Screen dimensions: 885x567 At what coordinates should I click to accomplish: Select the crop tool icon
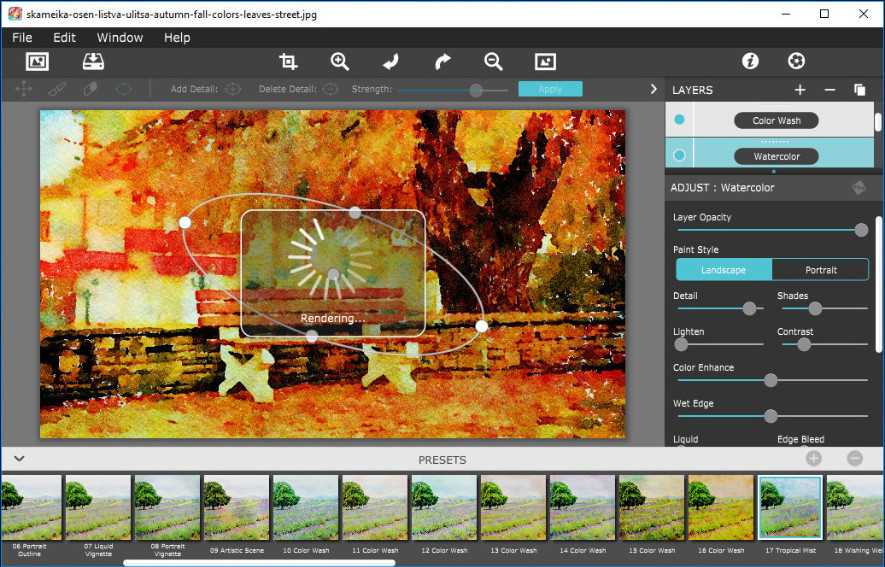tap(288, 62)
